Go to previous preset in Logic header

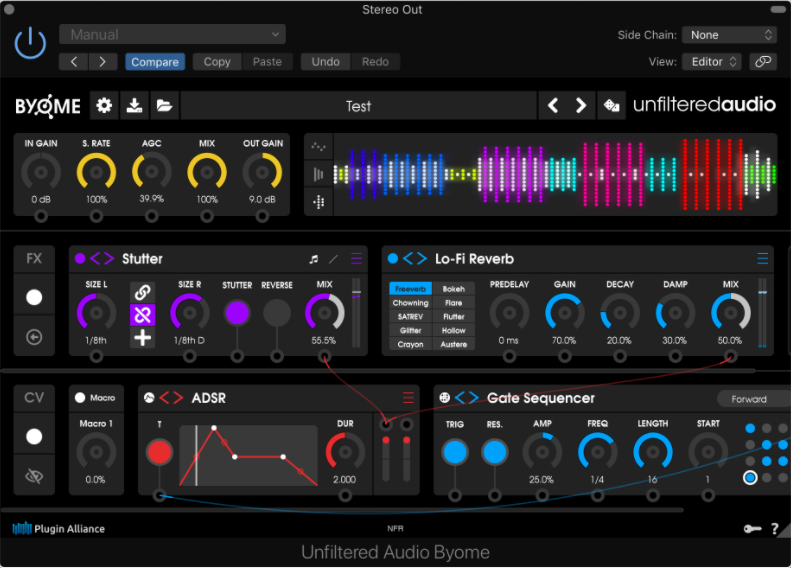tap(74, 62)
